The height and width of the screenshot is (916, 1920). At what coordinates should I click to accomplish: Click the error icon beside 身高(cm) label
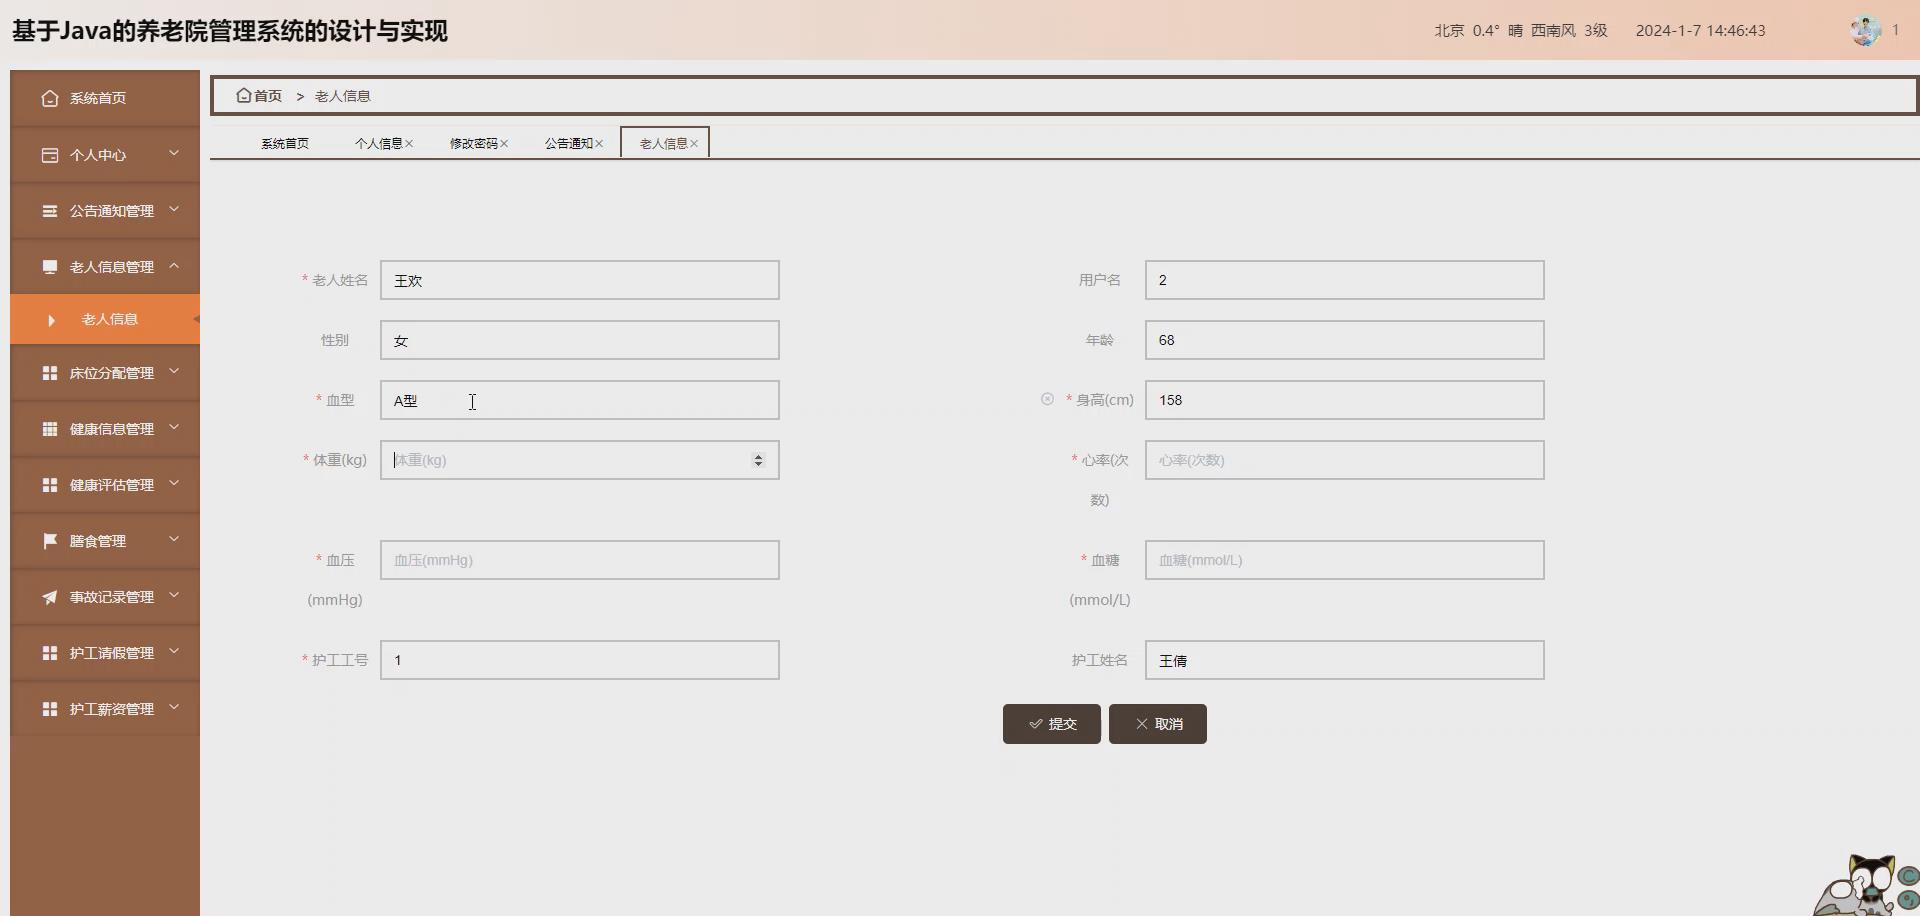(1047, 399)
